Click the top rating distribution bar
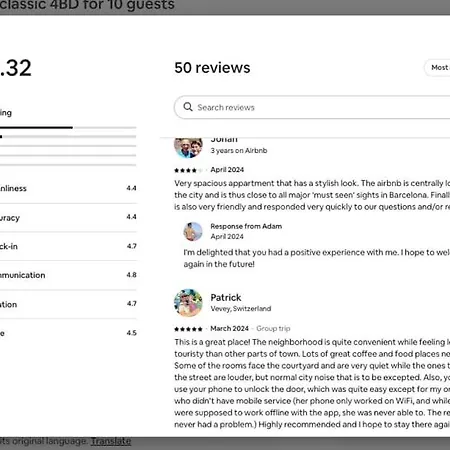 68,127
